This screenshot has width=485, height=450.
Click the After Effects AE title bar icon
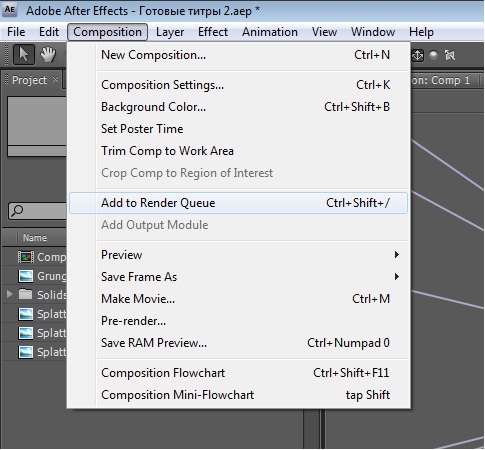10,10
